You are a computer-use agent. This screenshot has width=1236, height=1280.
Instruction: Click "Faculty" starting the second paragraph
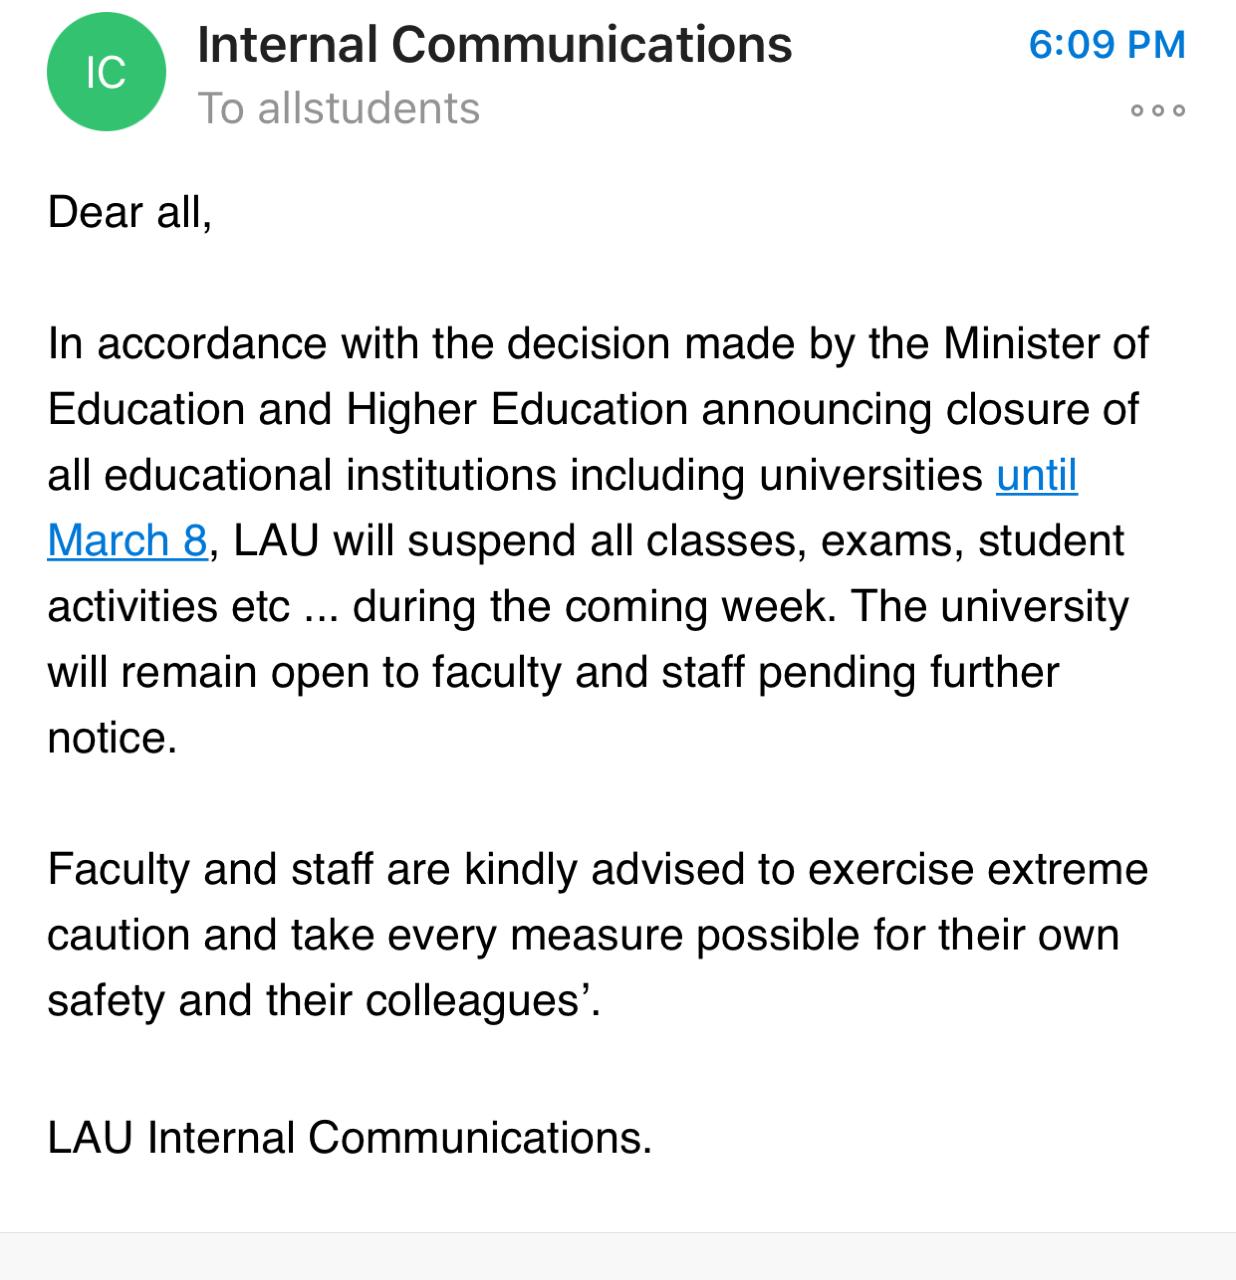pyautogui.click(x=118, y=870)
